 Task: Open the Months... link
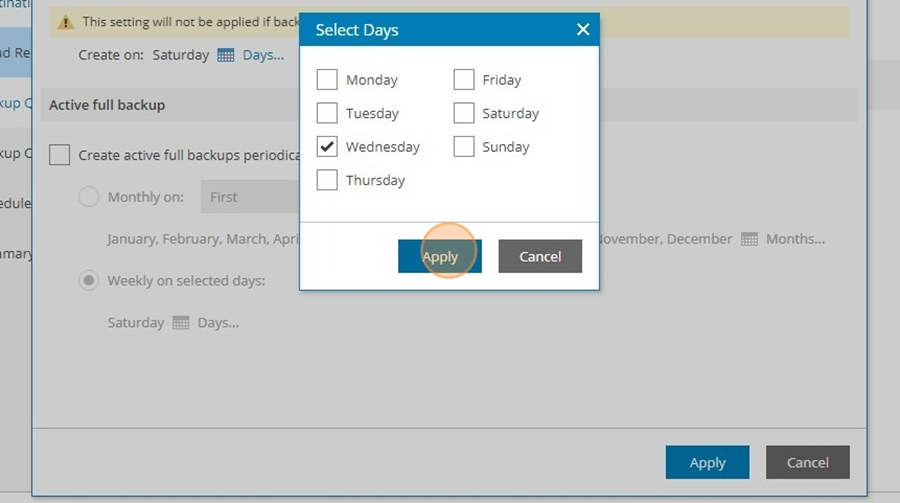coord(795,239)
